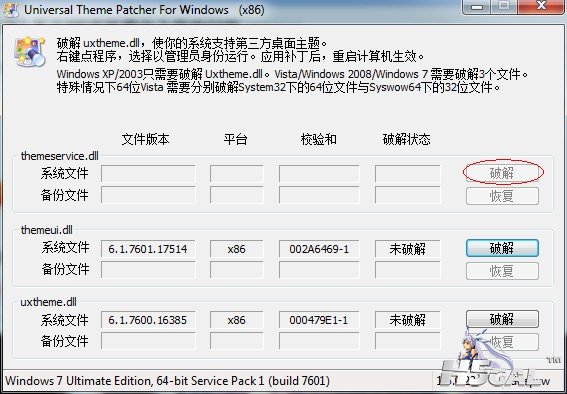Click the themeui.dll backup file version field
Image resolution: width=567 pixels, height=394 pixels.
coord(148,270)
